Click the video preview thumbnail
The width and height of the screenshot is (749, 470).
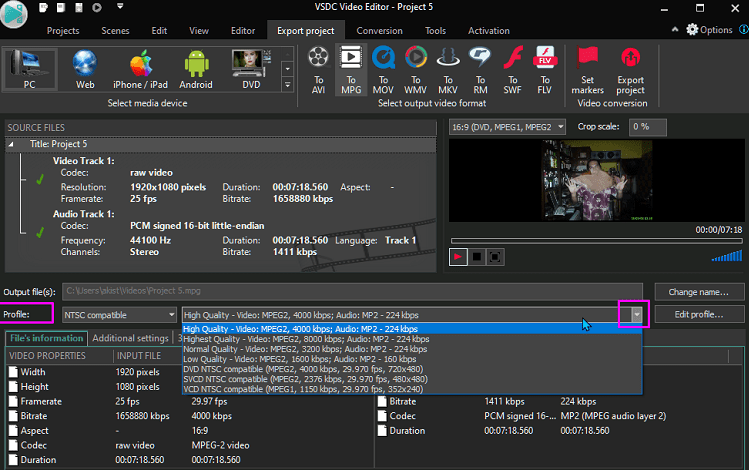point(597,181)
